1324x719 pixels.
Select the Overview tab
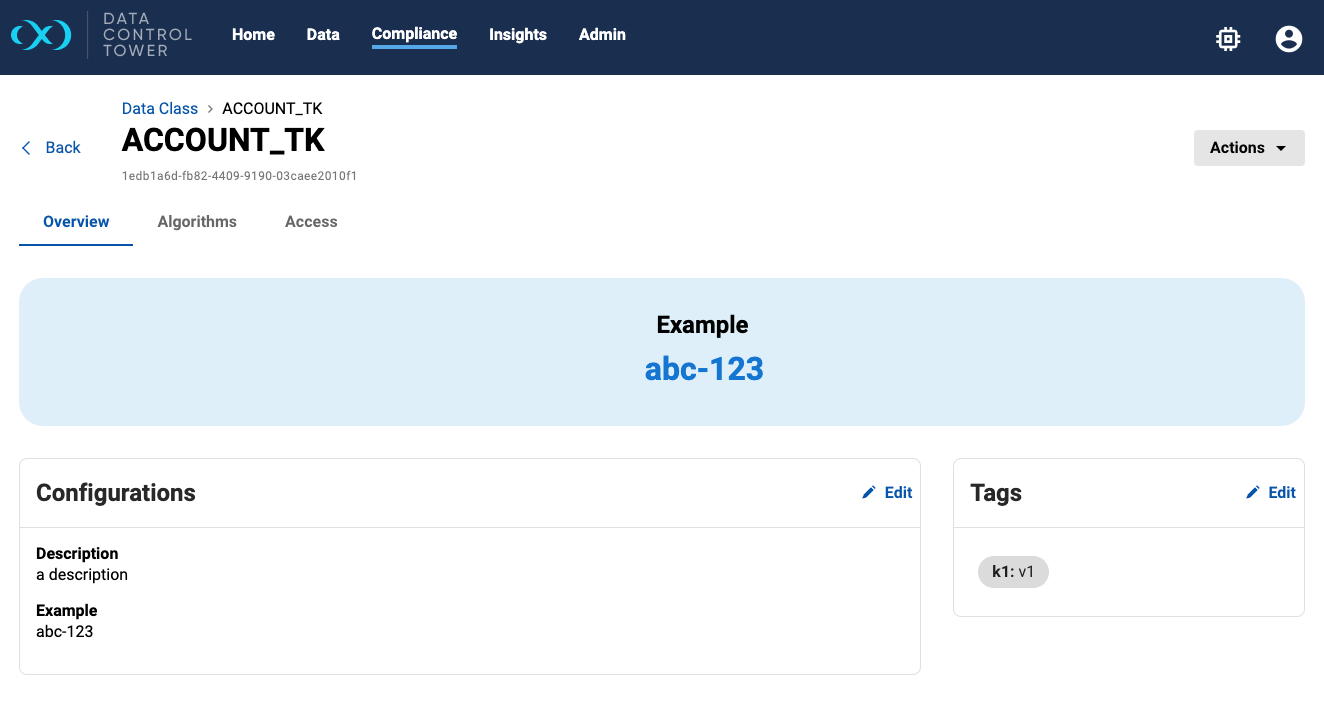(76, 222)
